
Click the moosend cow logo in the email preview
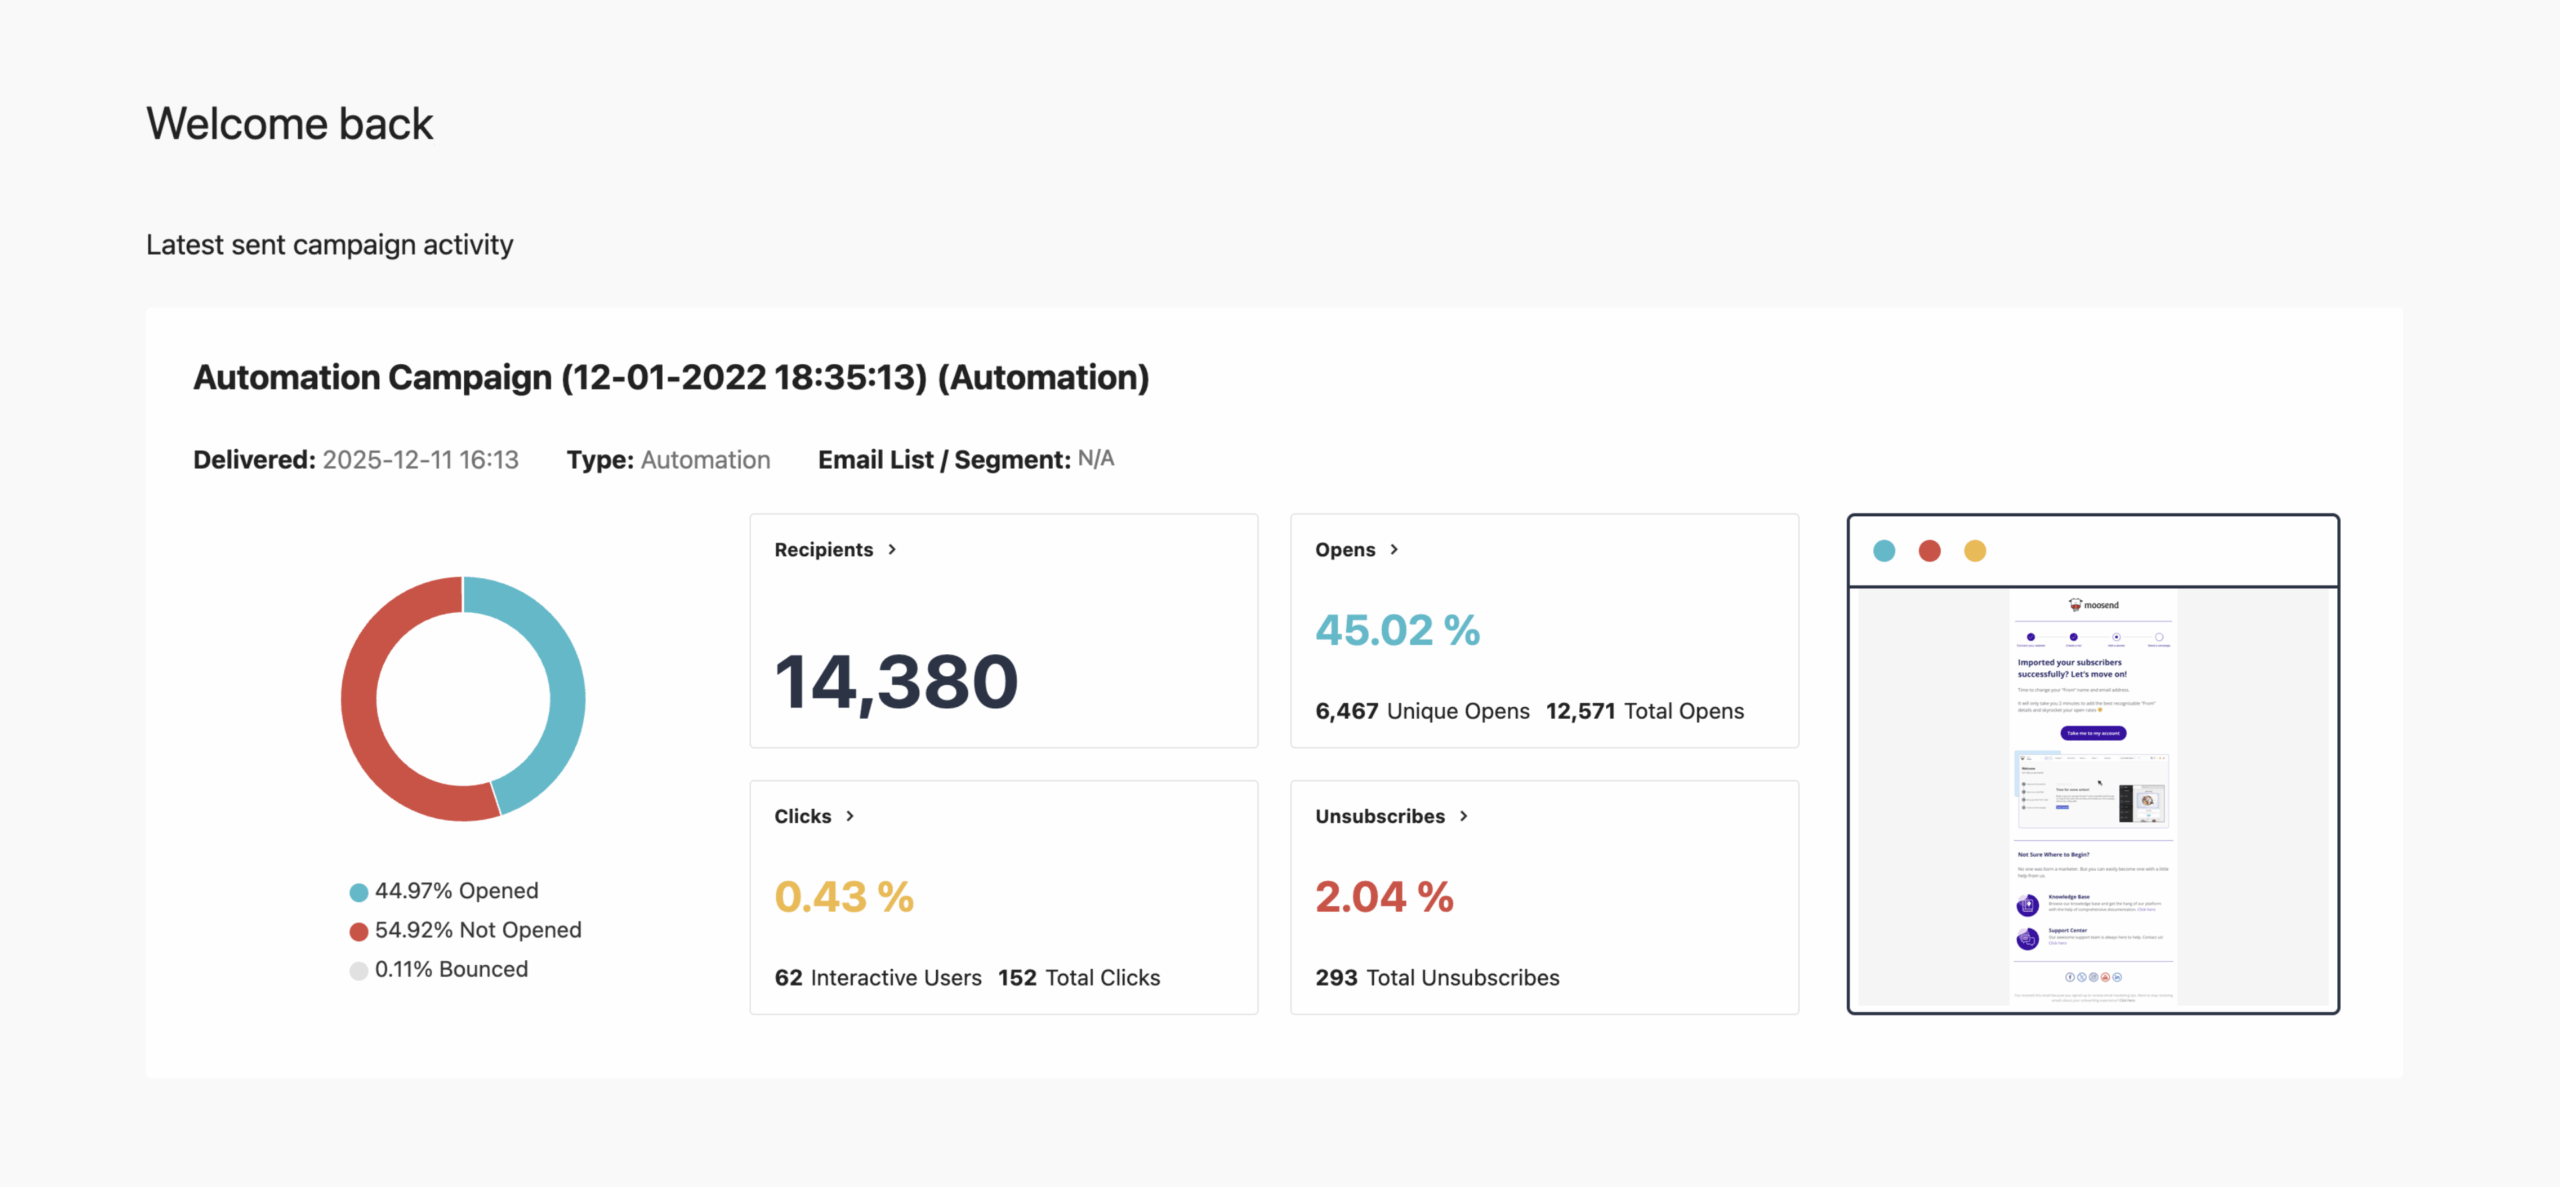point(2075,605)
